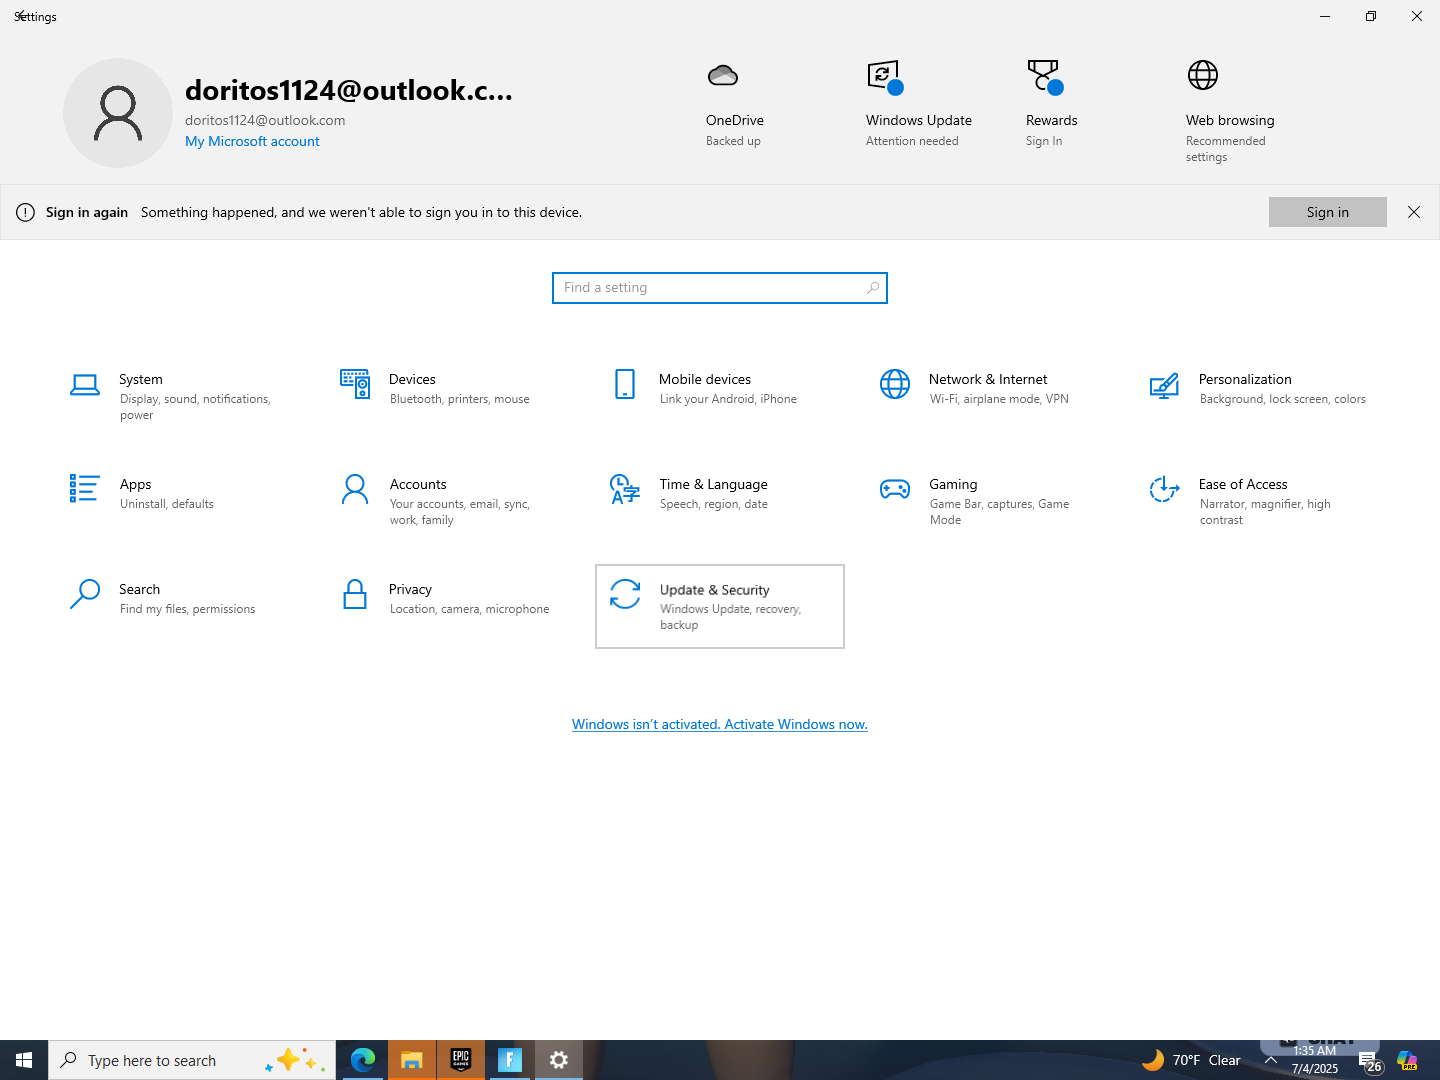
Task: Click the Settings back arrow
Action: point(20,16)
